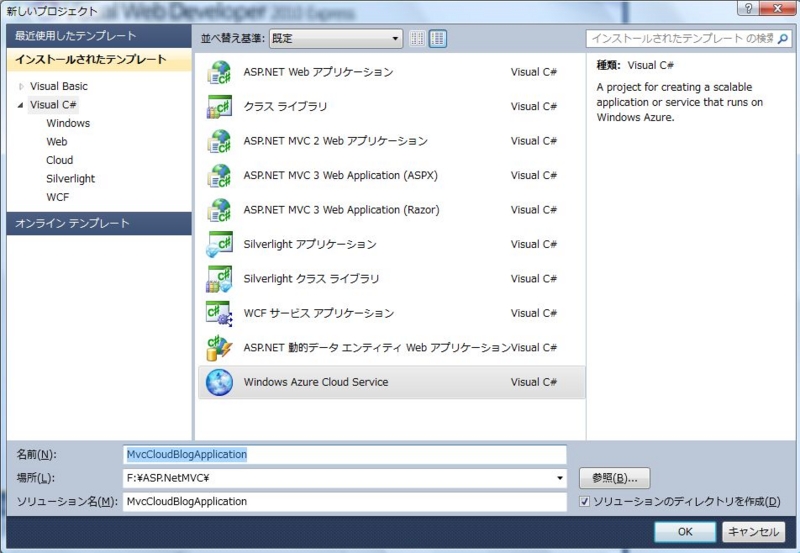Viewport: 800px width, 553px height.
Task: Click the 参照(B)... browse button
Action: pyautogui.click(x=614, y=479)
